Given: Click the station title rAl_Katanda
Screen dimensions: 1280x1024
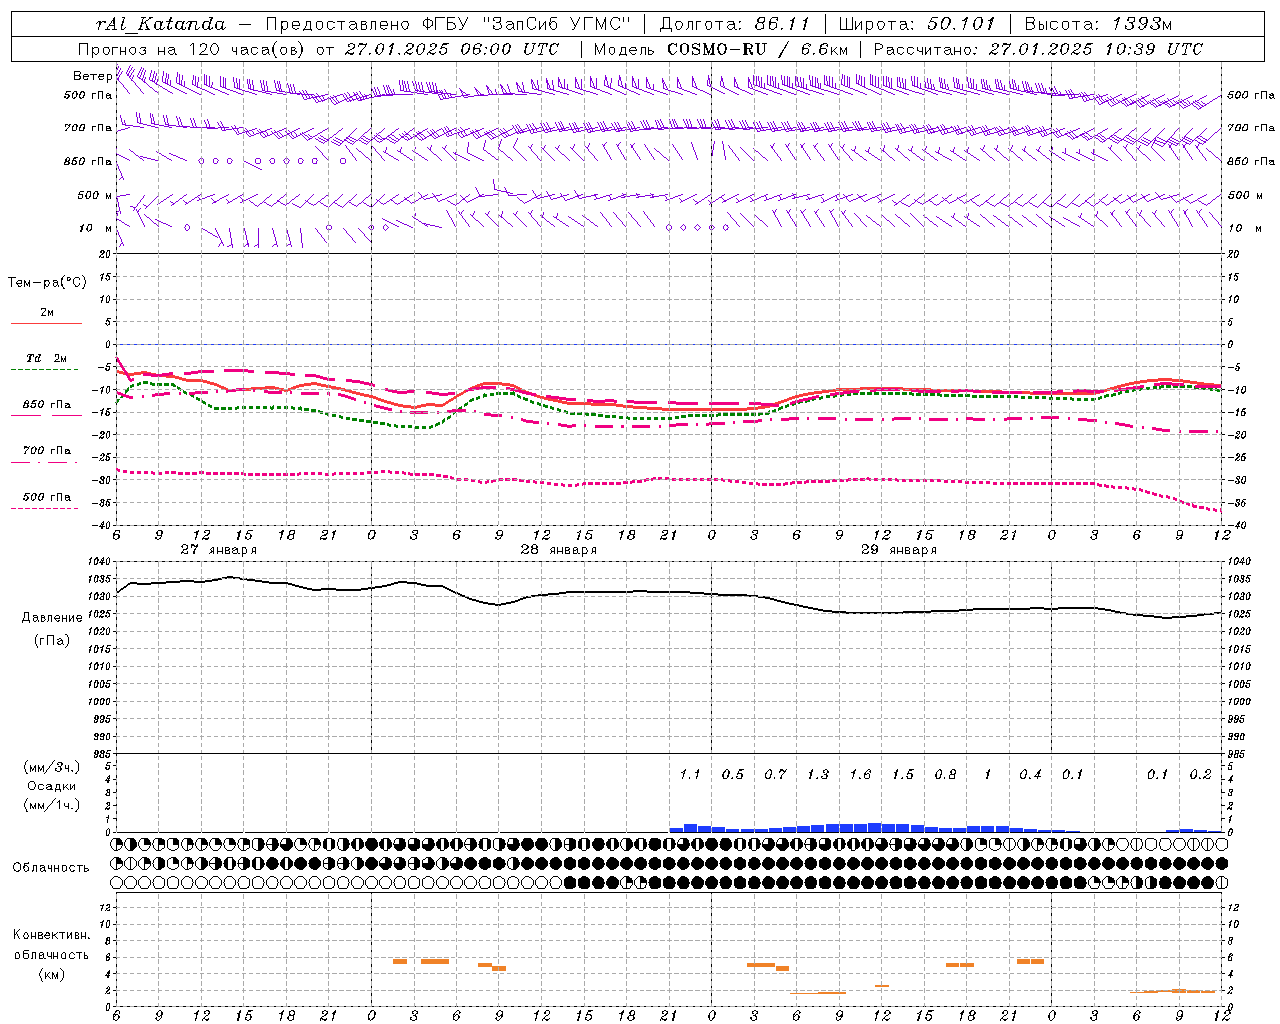Looking at the screenshot, I should [x=160, y=25].
